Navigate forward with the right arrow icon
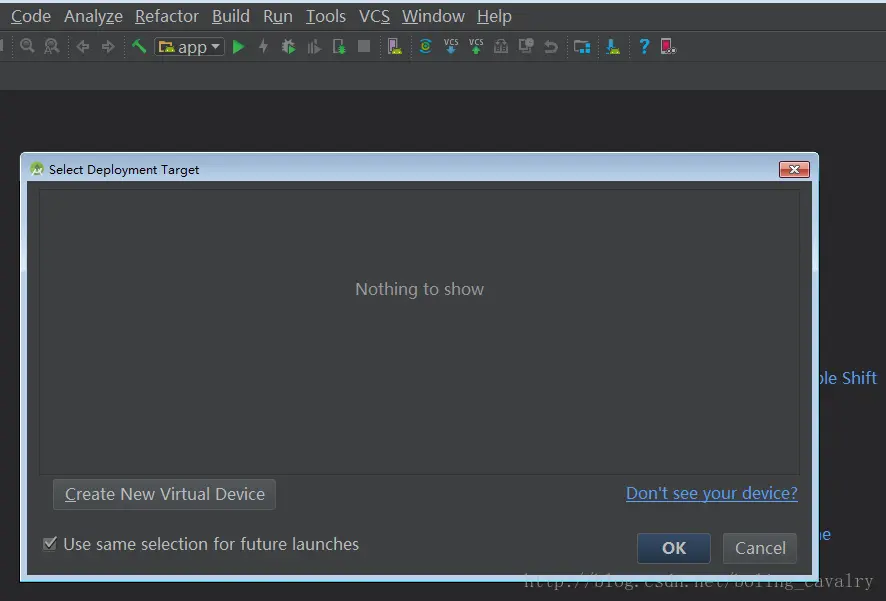Viewport: 886px width, 601px height. coord(108,46)
